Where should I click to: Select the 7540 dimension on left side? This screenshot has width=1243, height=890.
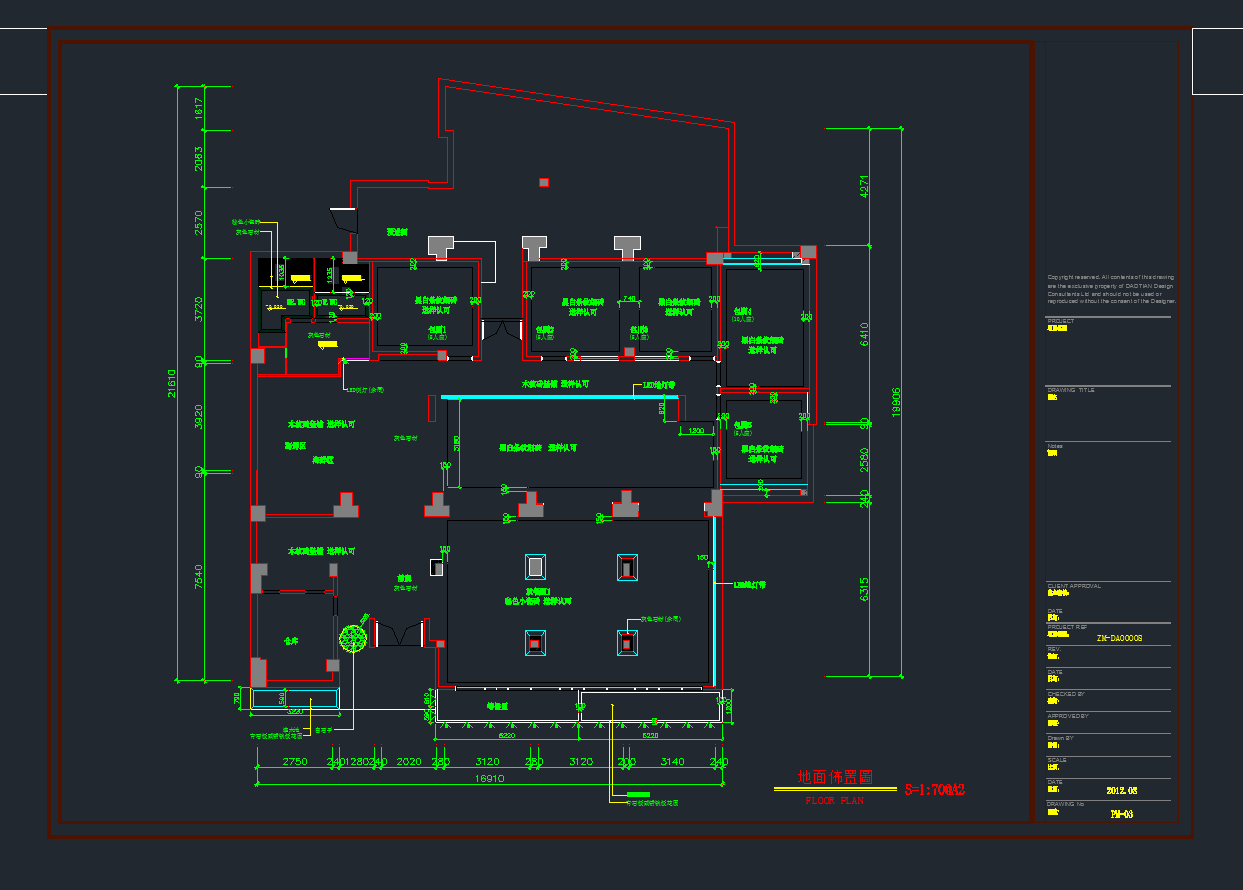point(198,580)
